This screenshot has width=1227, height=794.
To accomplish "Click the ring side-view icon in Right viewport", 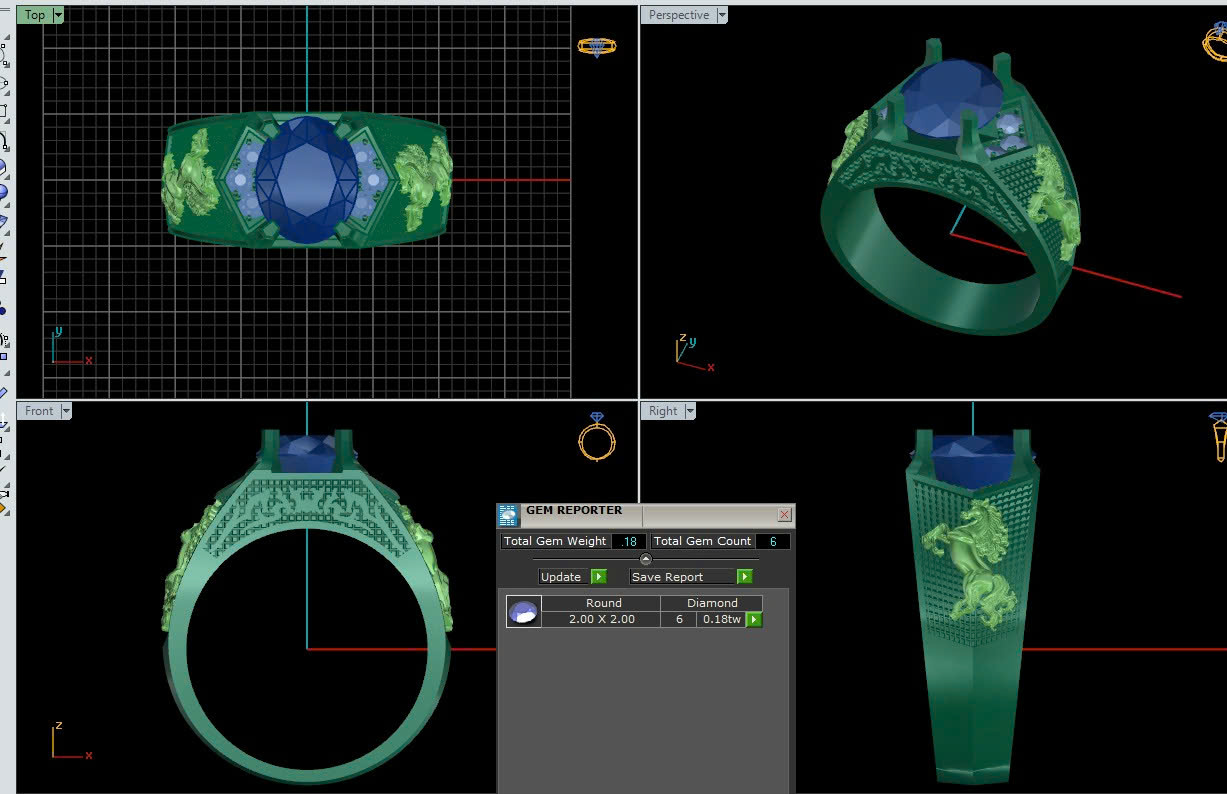I will point(1218,437).
